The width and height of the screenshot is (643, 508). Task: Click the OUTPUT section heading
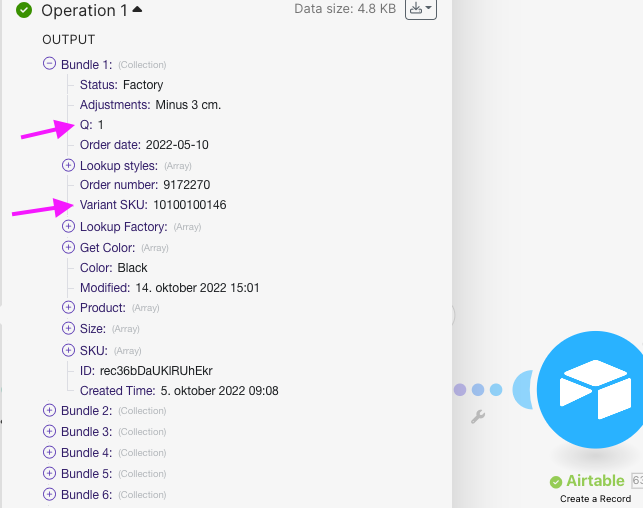click(x=68, y=40)
